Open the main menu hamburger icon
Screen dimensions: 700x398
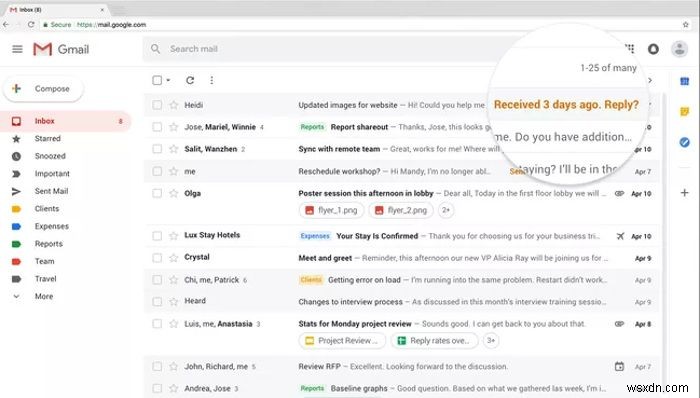[17, 49]
